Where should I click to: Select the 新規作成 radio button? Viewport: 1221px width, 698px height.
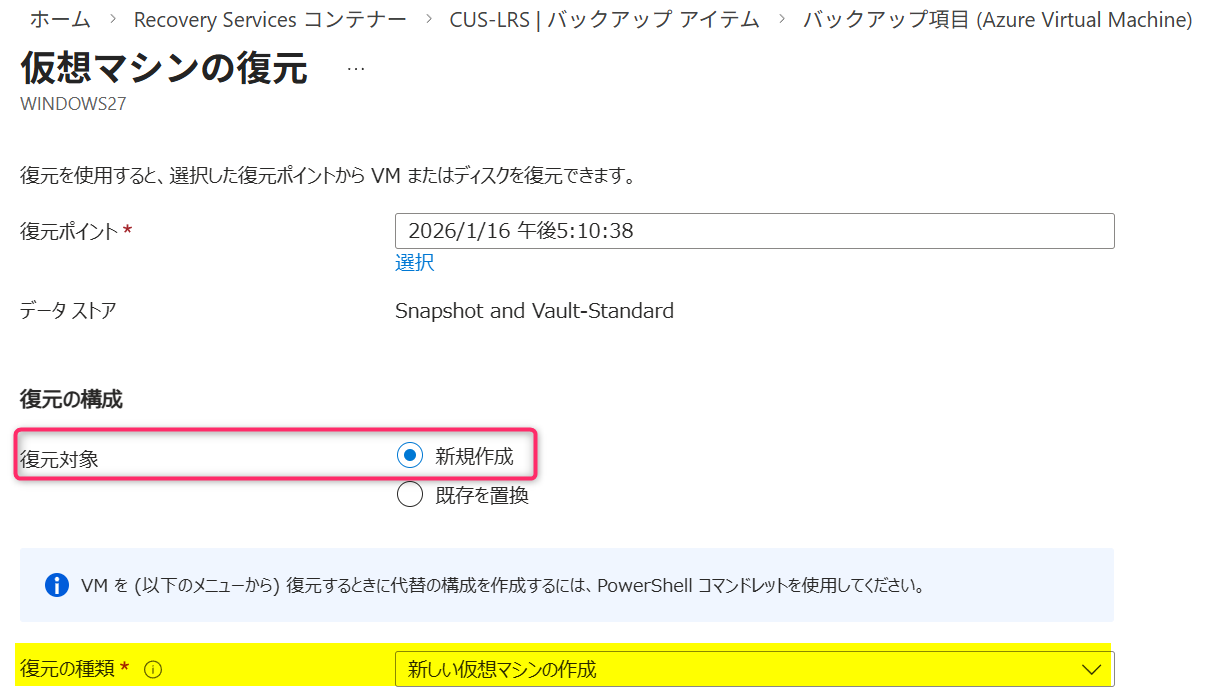410,456
